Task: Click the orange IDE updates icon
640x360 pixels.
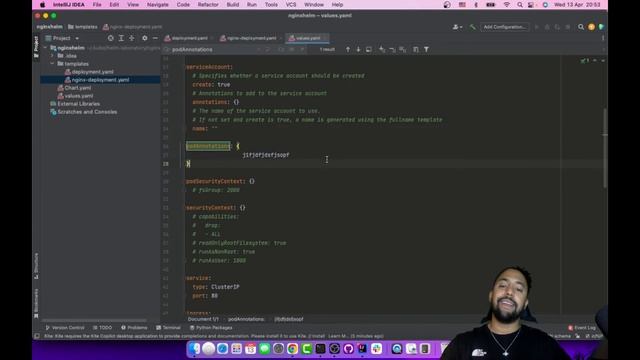Action: coord(591,27)
